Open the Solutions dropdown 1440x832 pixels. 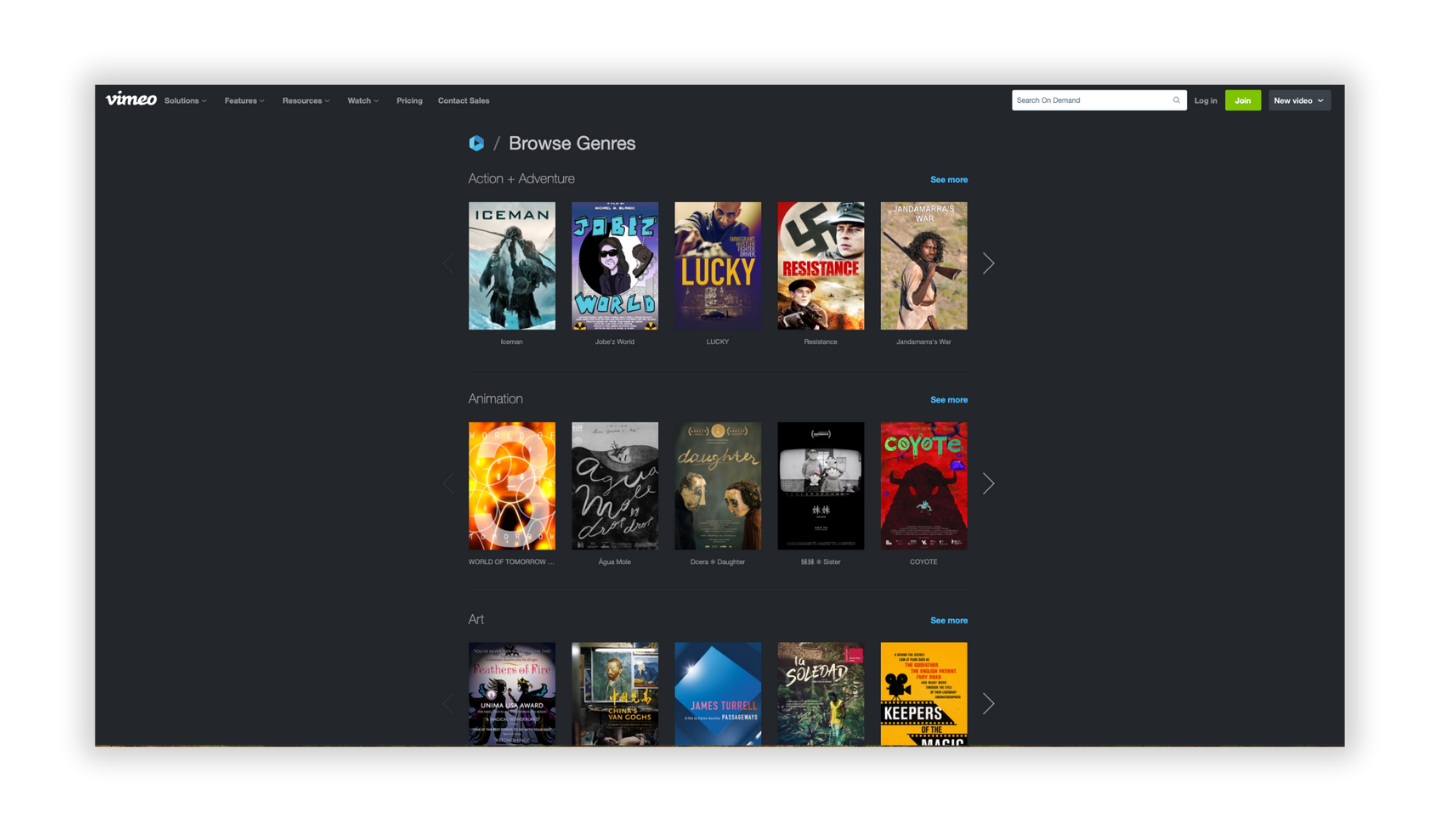pyautogui.click(x=185, y=100)
